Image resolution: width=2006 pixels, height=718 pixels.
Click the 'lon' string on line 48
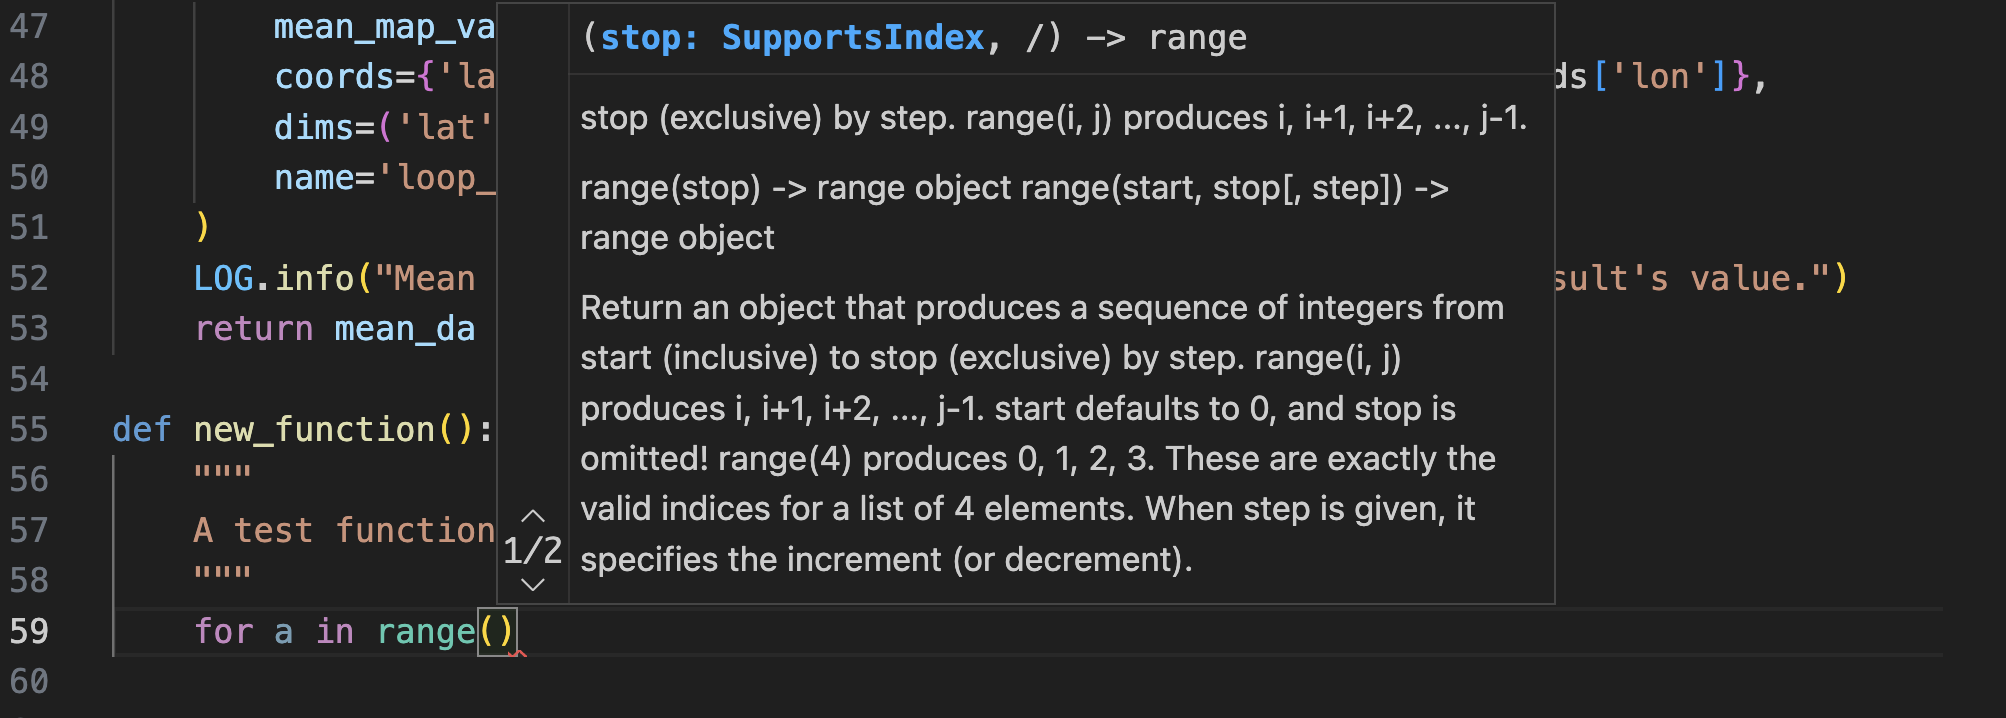point(1660,76)
